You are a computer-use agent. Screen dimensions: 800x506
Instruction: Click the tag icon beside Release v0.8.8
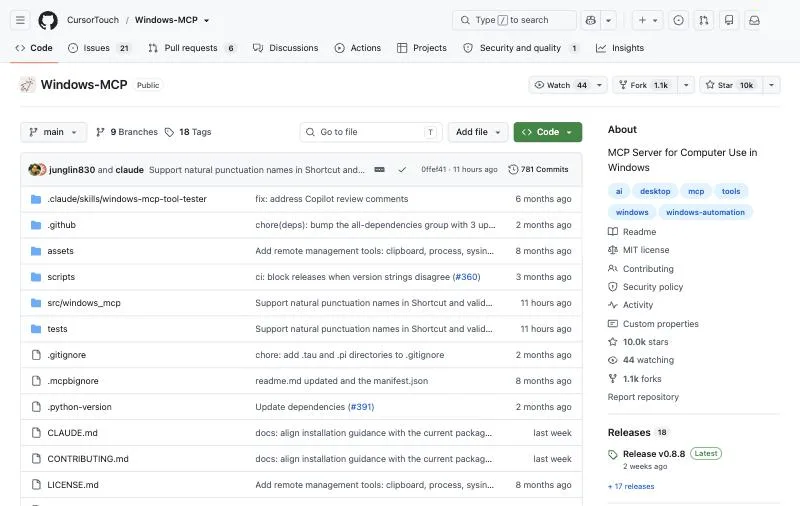pos(613,454)
